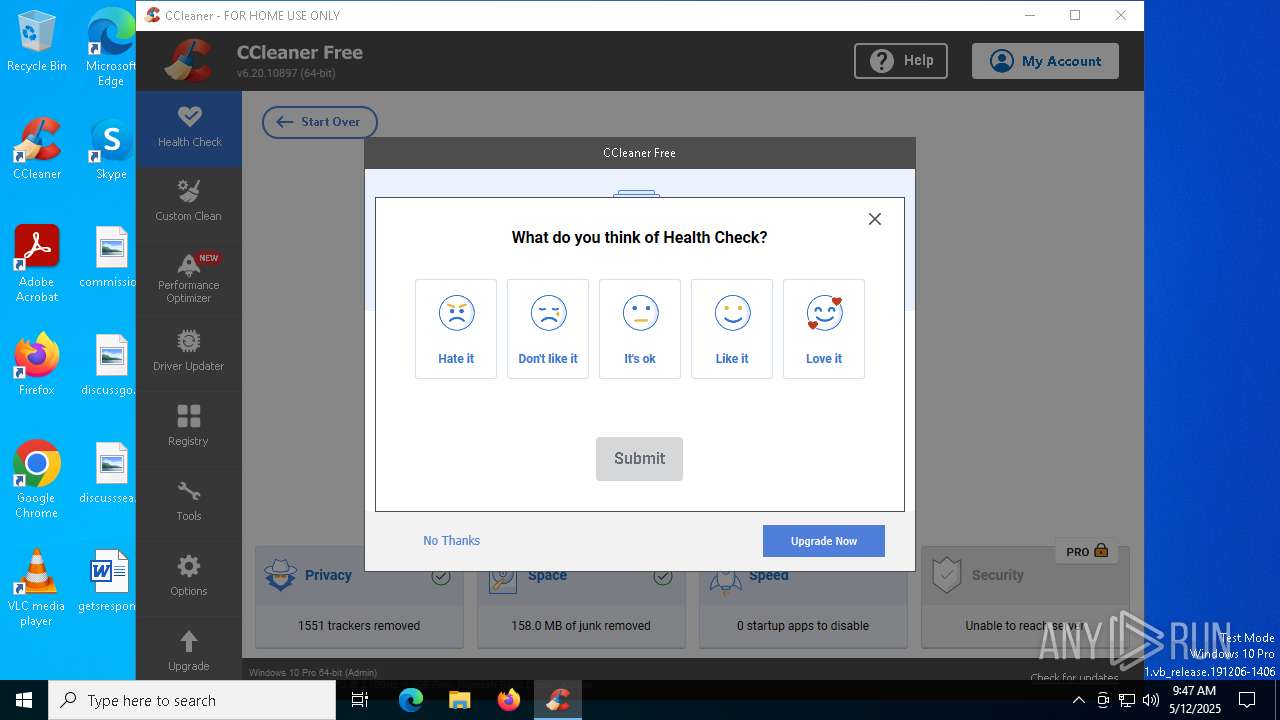Rate Health Check as Like it
1280x720 pixels.
click(732, 329)
